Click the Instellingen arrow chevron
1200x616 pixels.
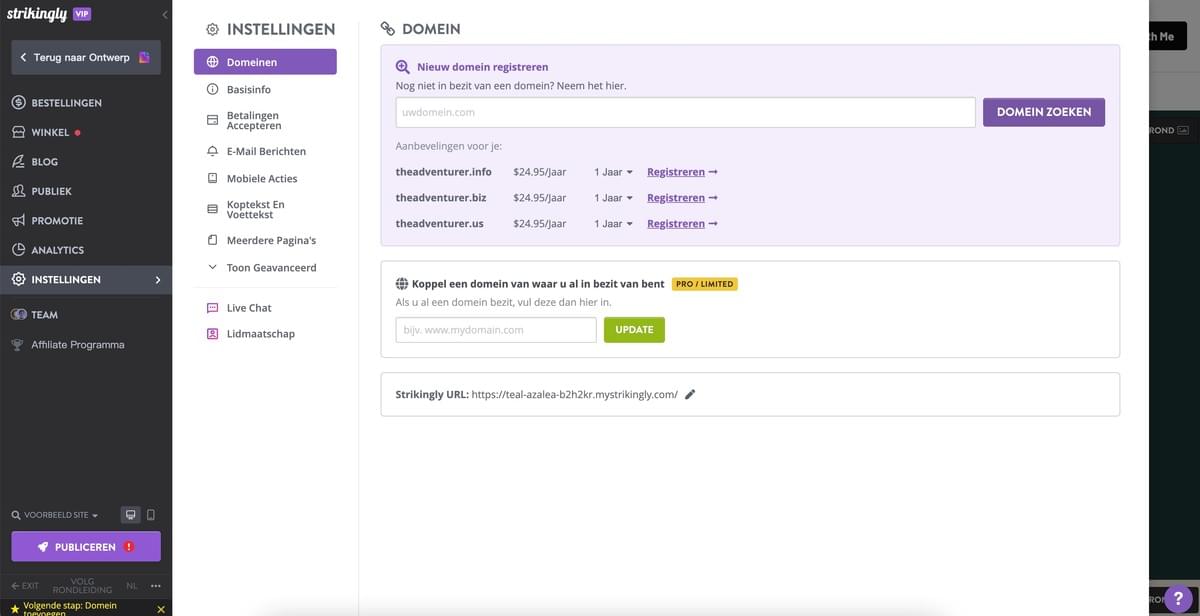[157, 280]
